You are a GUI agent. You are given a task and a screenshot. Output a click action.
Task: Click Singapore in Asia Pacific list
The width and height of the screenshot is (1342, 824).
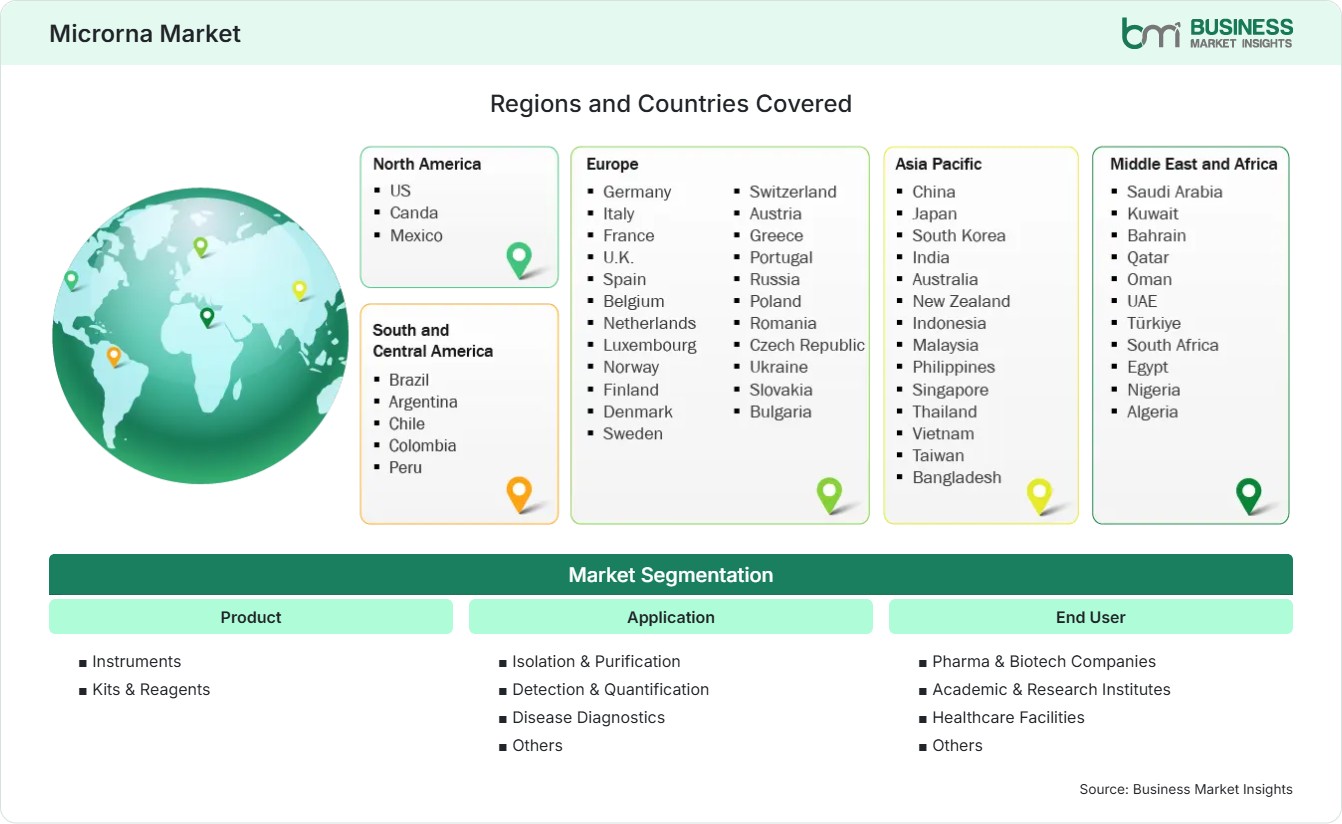(950, 389)
